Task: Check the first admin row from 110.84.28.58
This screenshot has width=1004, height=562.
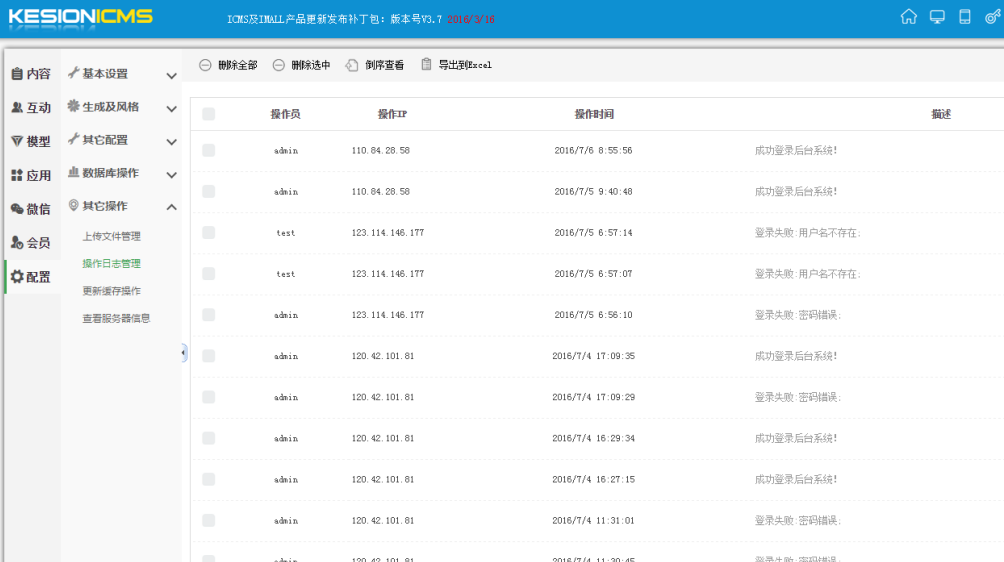Action: pos(208,150)
